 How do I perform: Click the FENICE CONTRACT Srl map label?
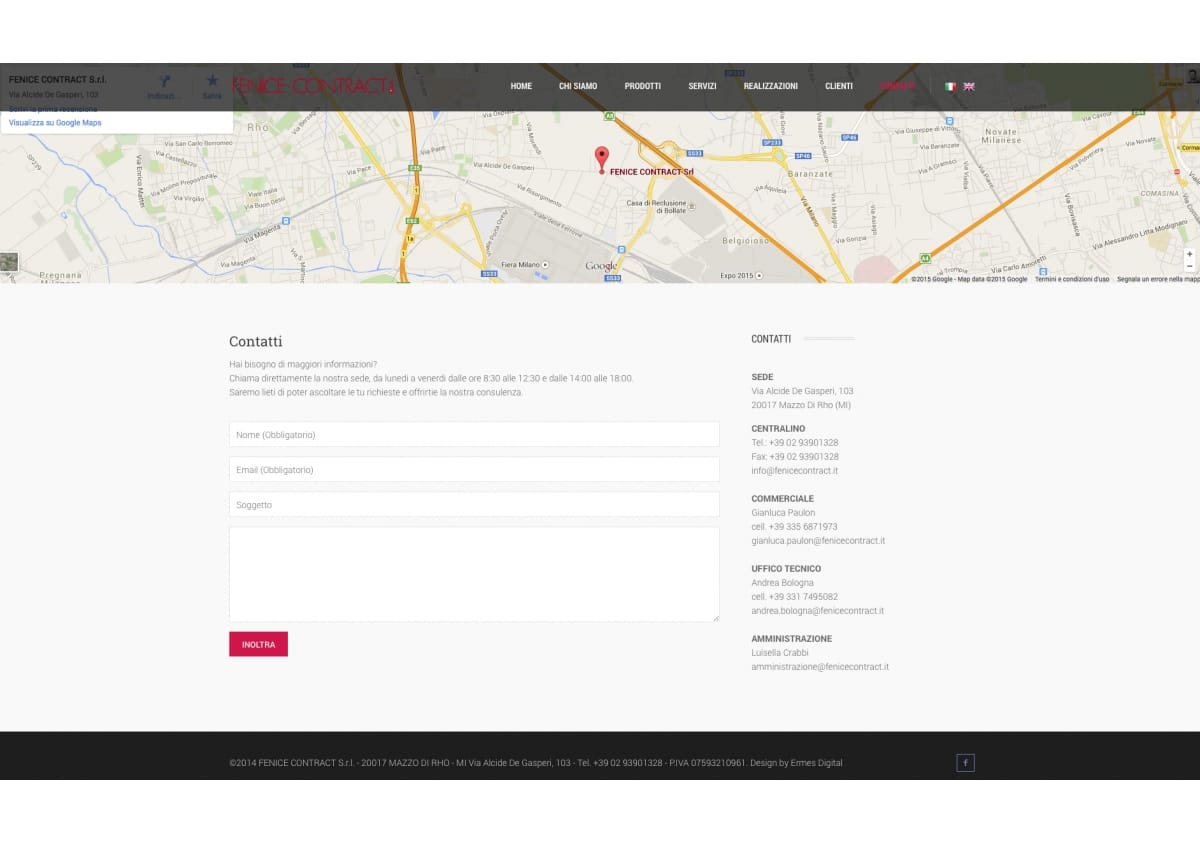click(x=651, y=172)
